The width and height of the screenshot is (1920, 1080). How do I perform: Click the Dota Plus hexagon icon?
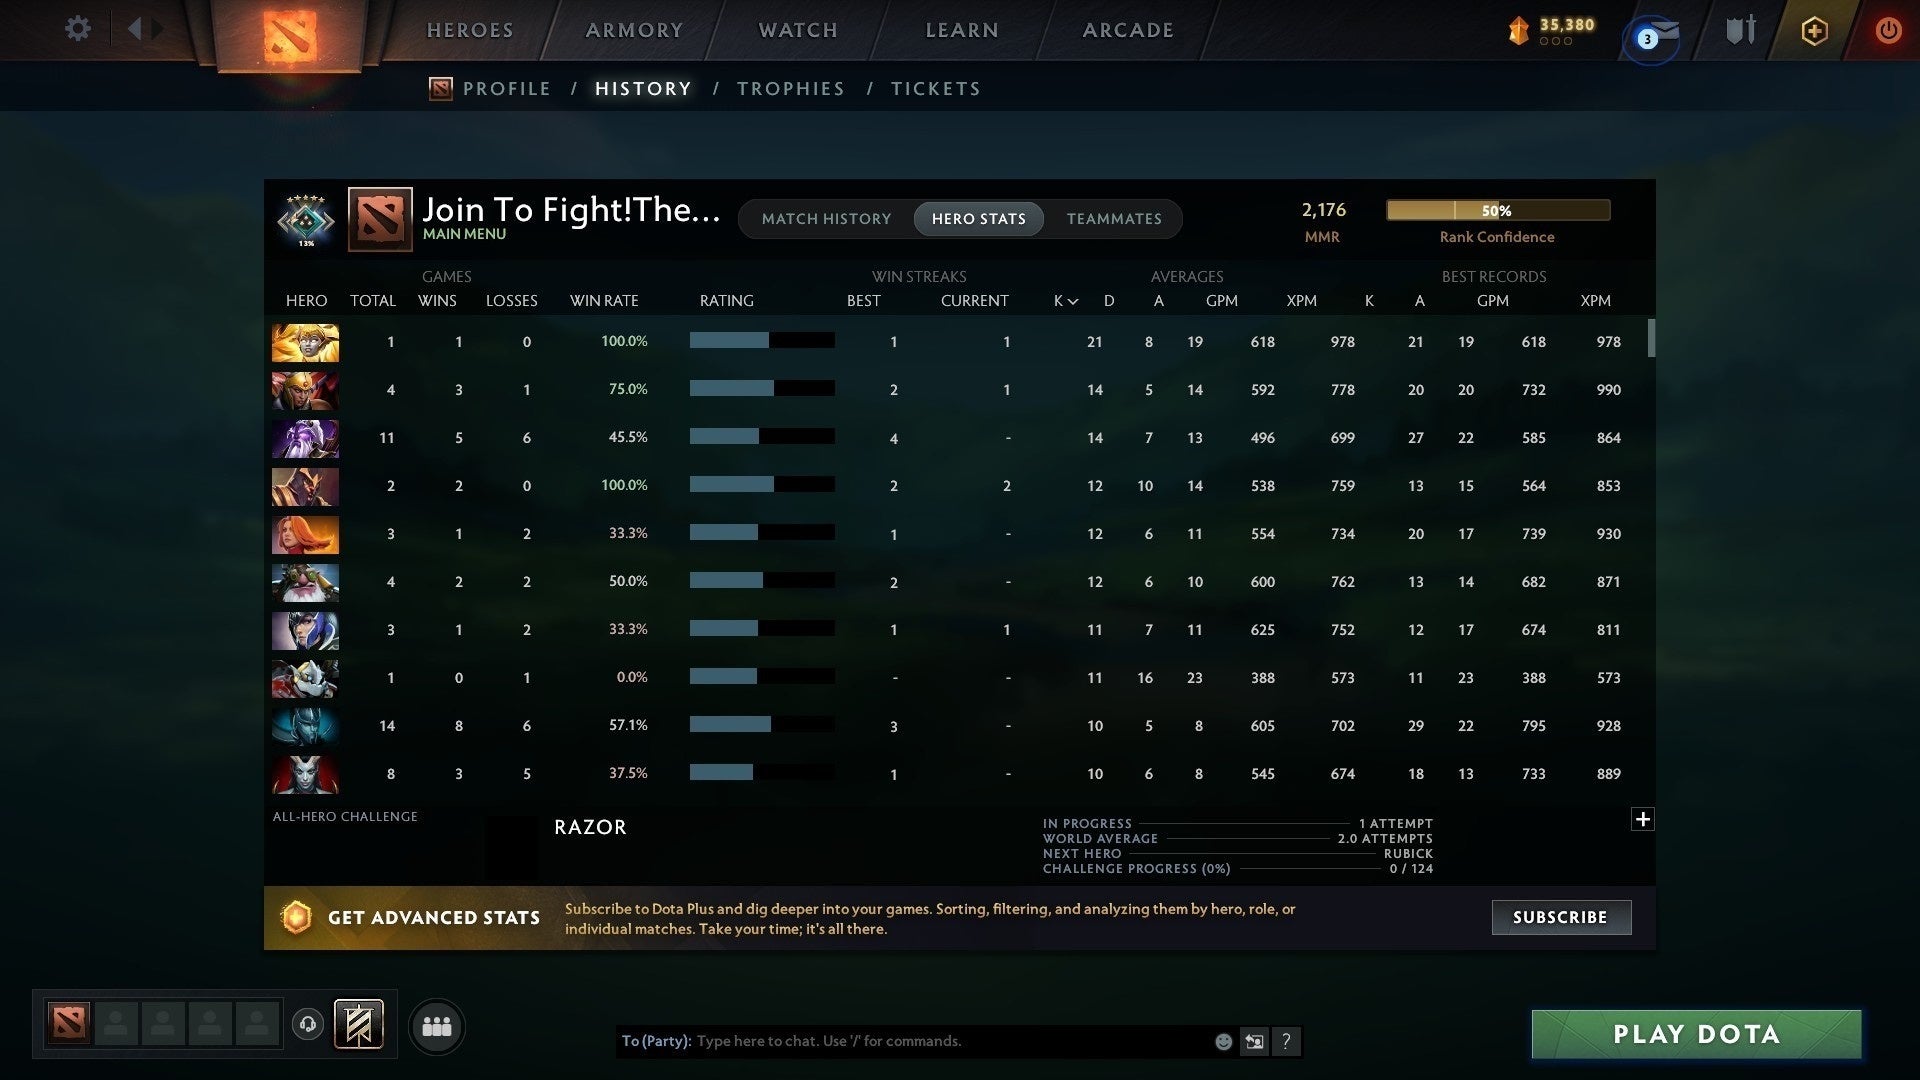point(1813,30)
